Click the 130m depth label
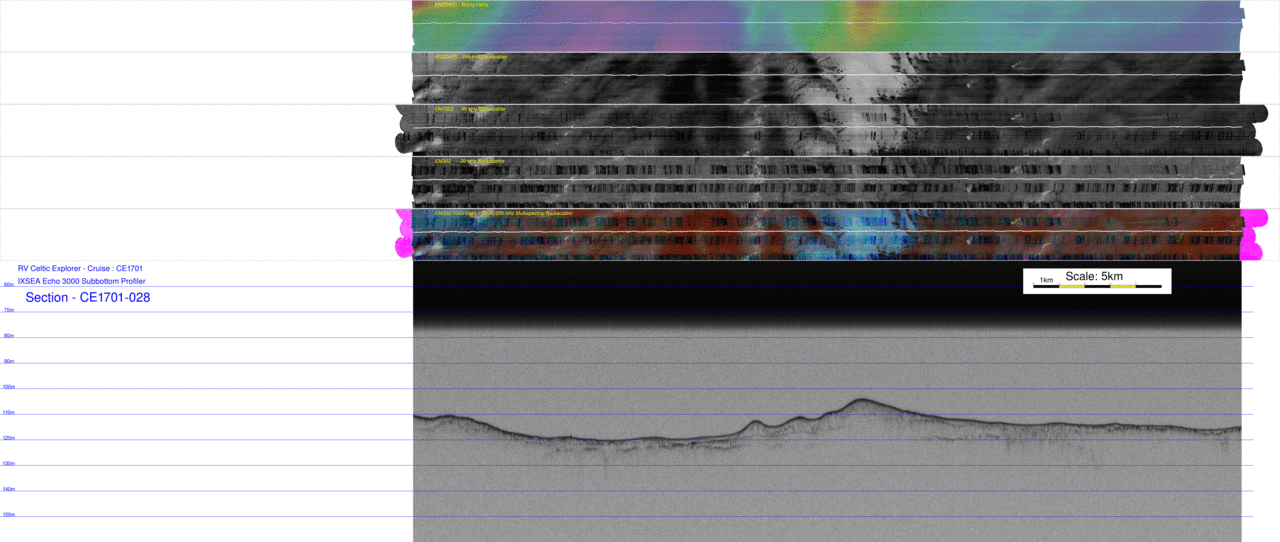This screenshot has height=542, width=1280. [x=8, y=463]
